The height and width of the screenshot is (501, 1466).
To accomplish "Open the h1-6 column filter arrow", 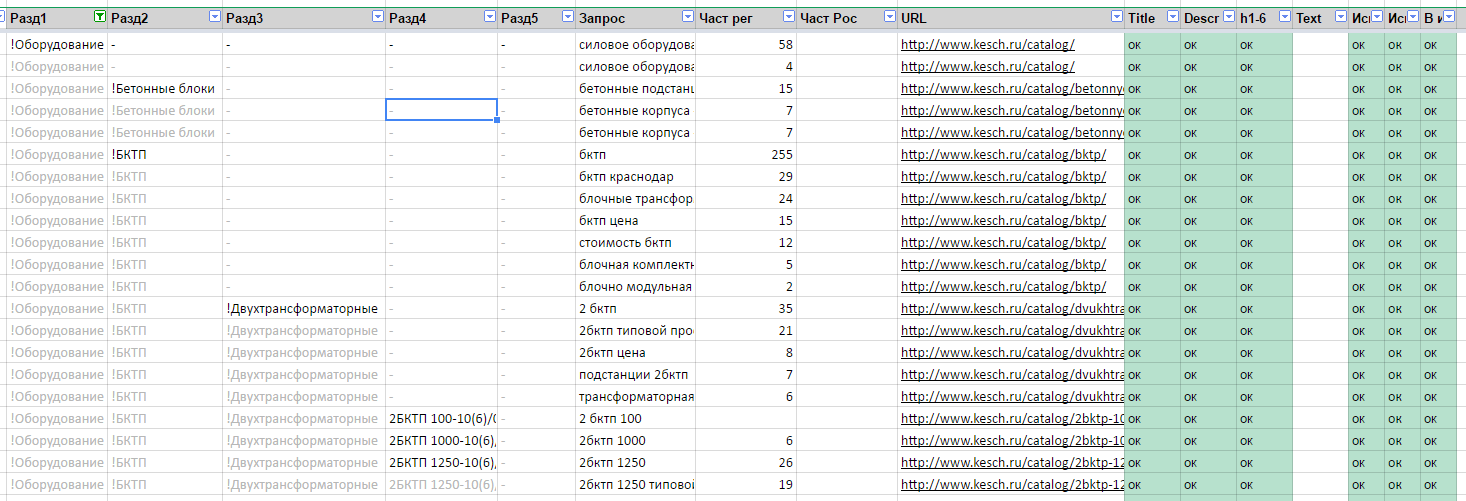I will coord(1284,18).
